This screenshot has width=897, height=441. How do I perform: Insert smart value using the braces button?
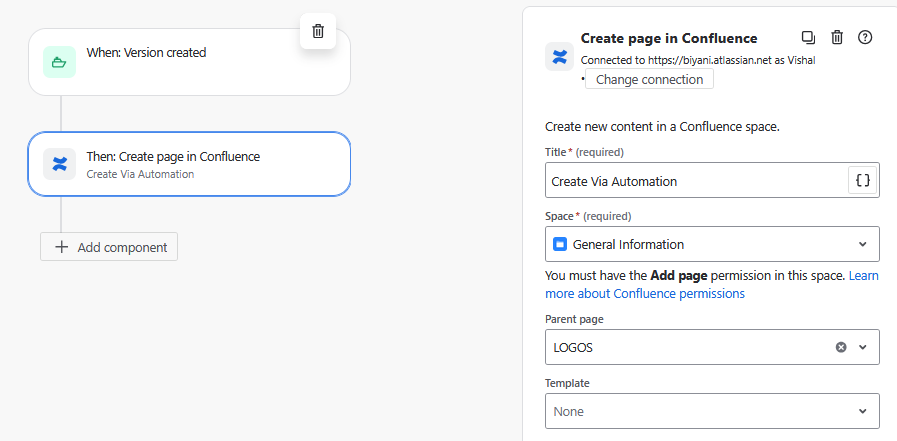[864, 181]
